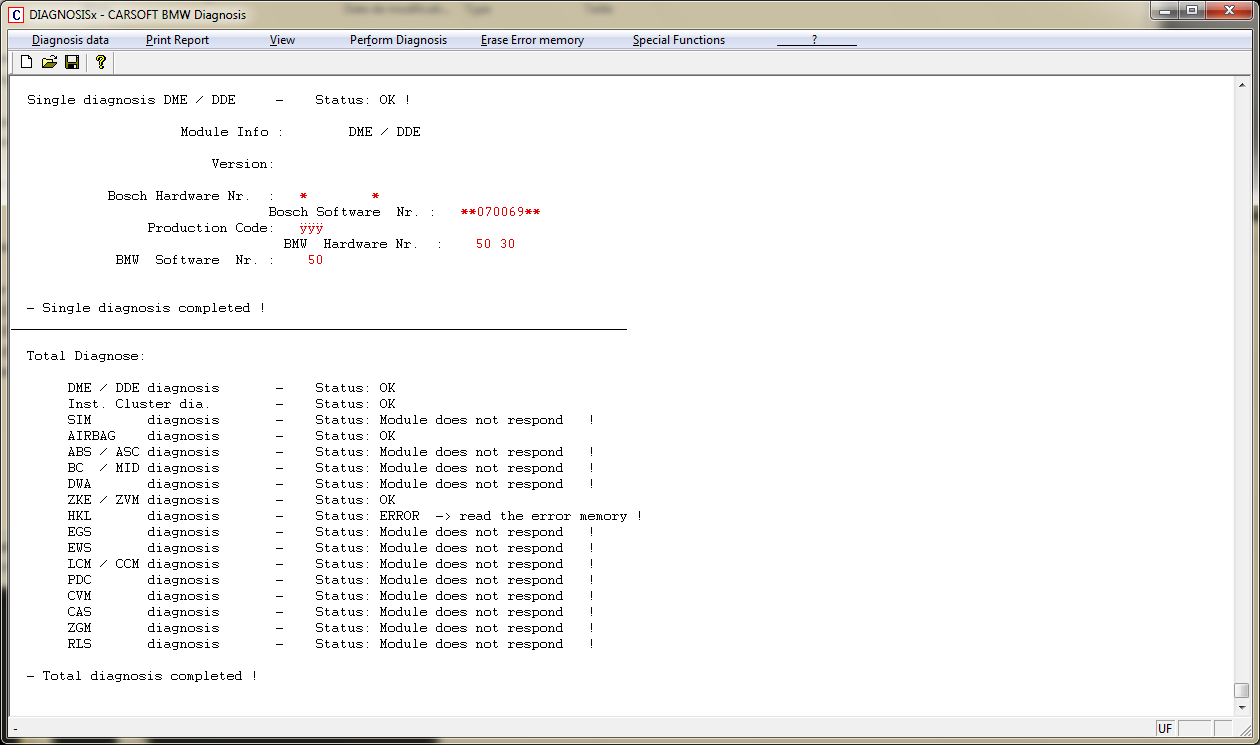Click the PDC diagnosis row
Viewport: 1260px width, 745px height.
tap(331, 580)
